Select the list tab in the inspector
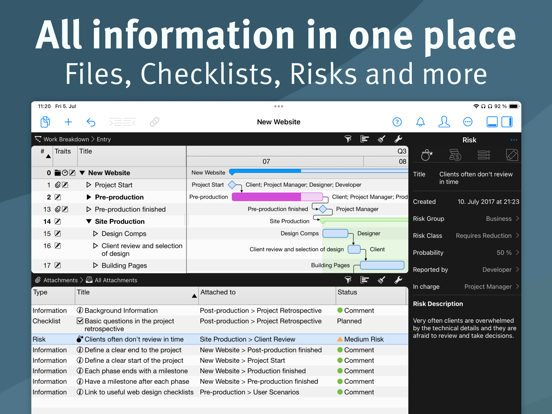The width and height of the screenshot is (552, 414). pyautogui.click(x=484, y=155)
